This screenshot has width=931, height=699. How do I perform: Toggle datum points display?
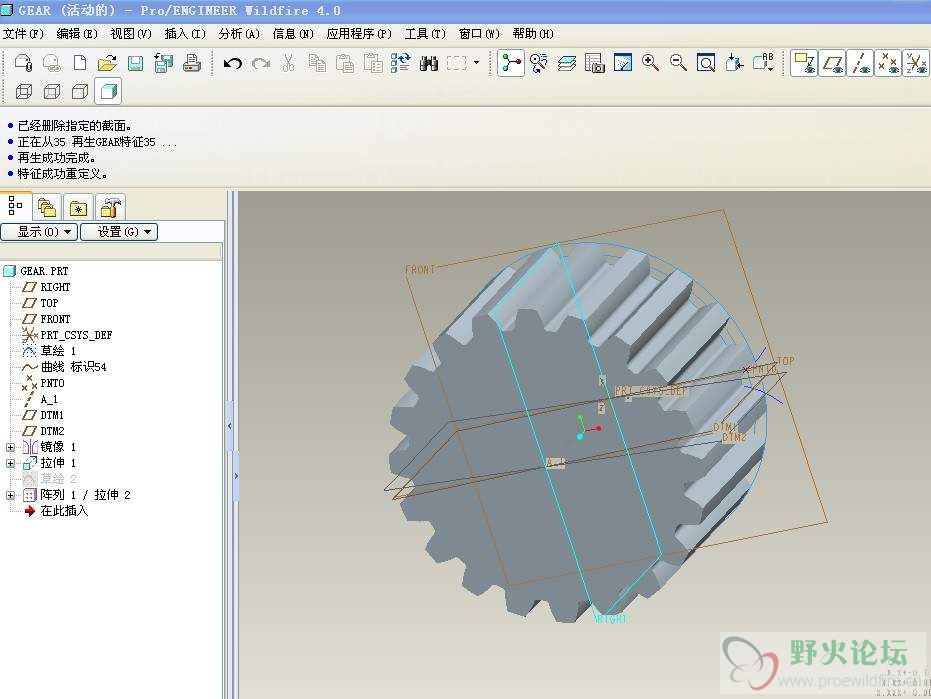pos(888,62)
